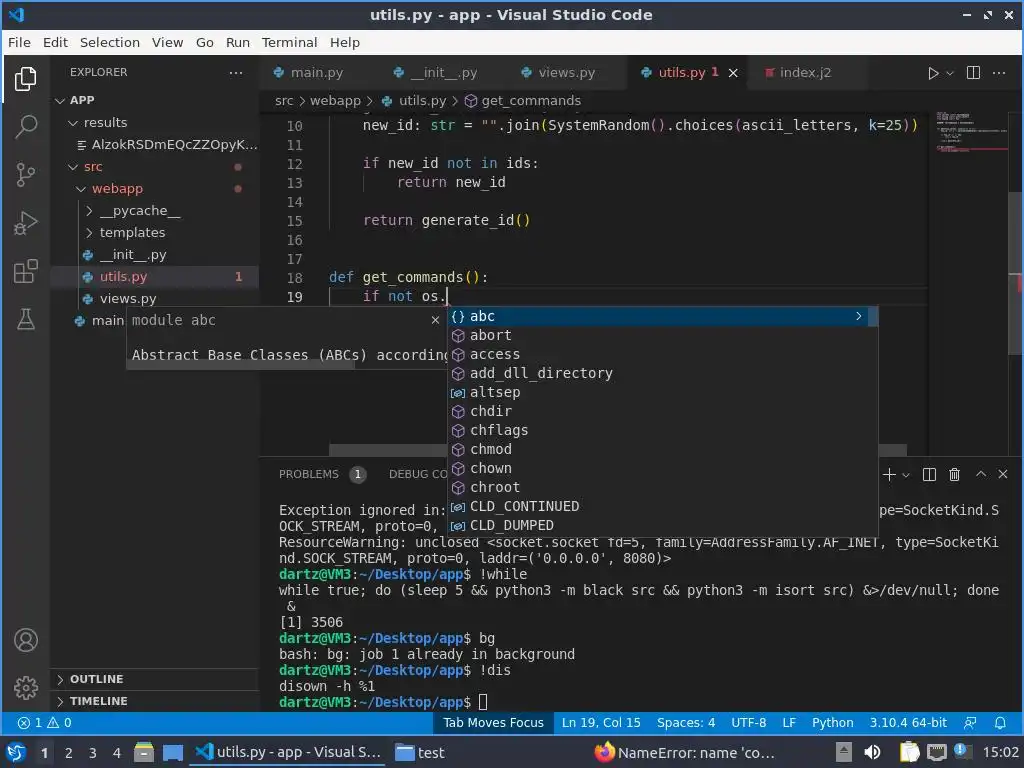Open the Selection menu
Image resolution: width=1024 pixels, height=768 pixels.
pos(110,42)
